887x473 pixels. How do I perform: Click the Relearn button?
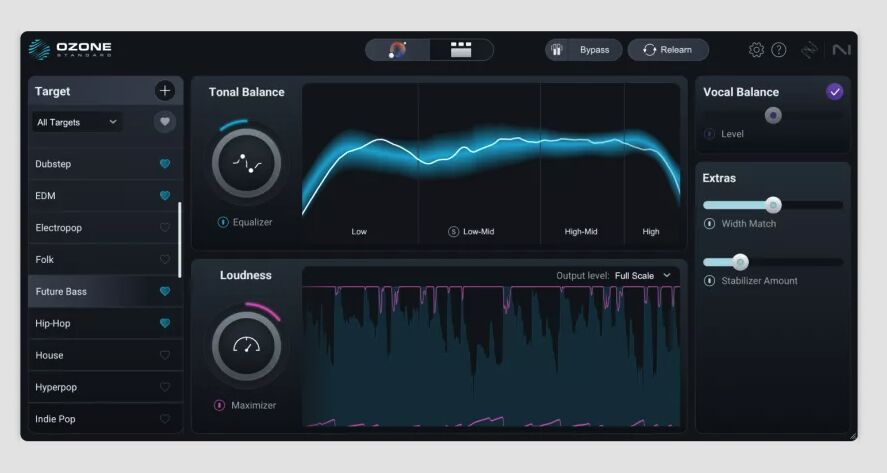(x=668, y=50)
